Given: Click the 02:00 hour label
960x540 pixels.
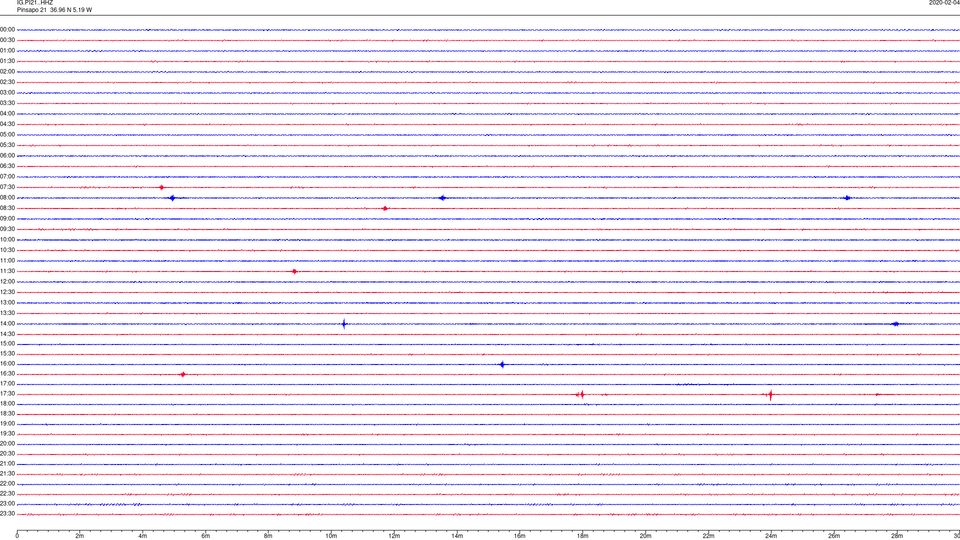Looking at the screenshot, I should (7, 72).
